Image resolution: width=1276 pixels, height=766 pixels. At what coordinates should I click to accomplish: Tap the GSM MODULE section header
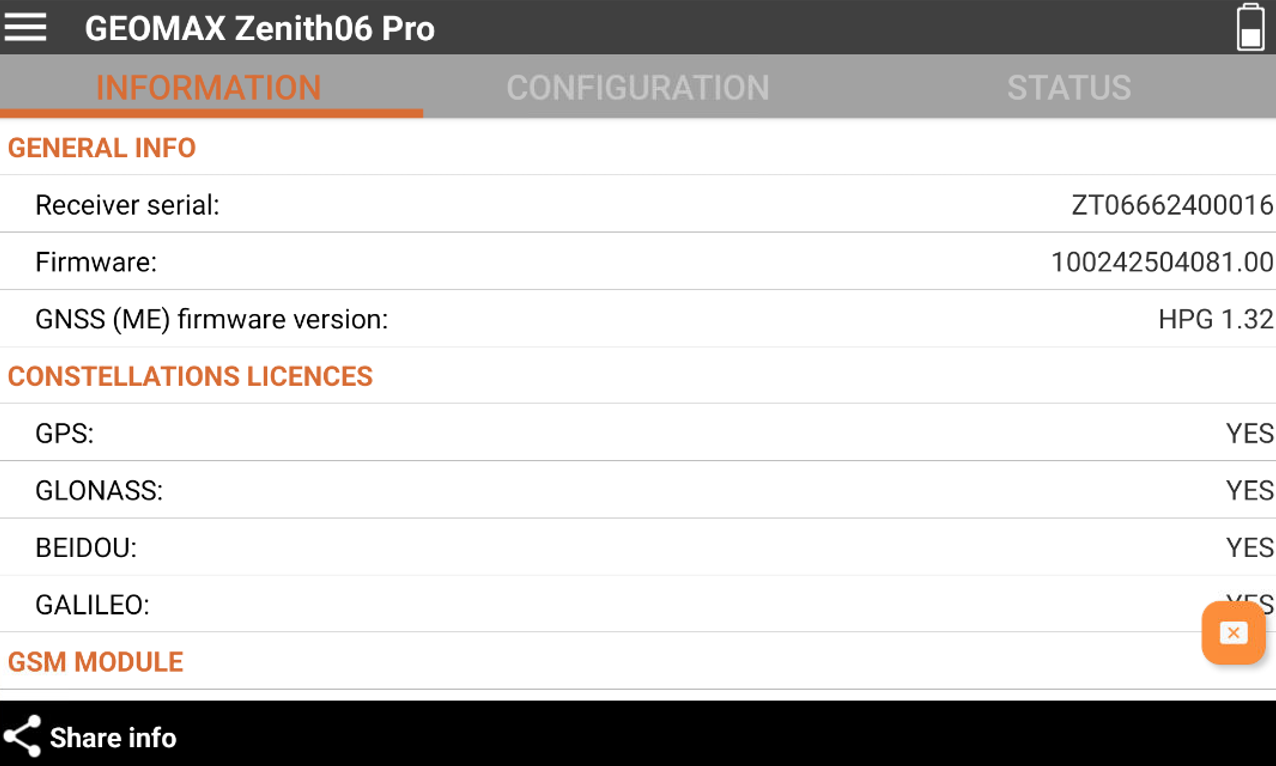pyautogui.click(x=96, y=662)
